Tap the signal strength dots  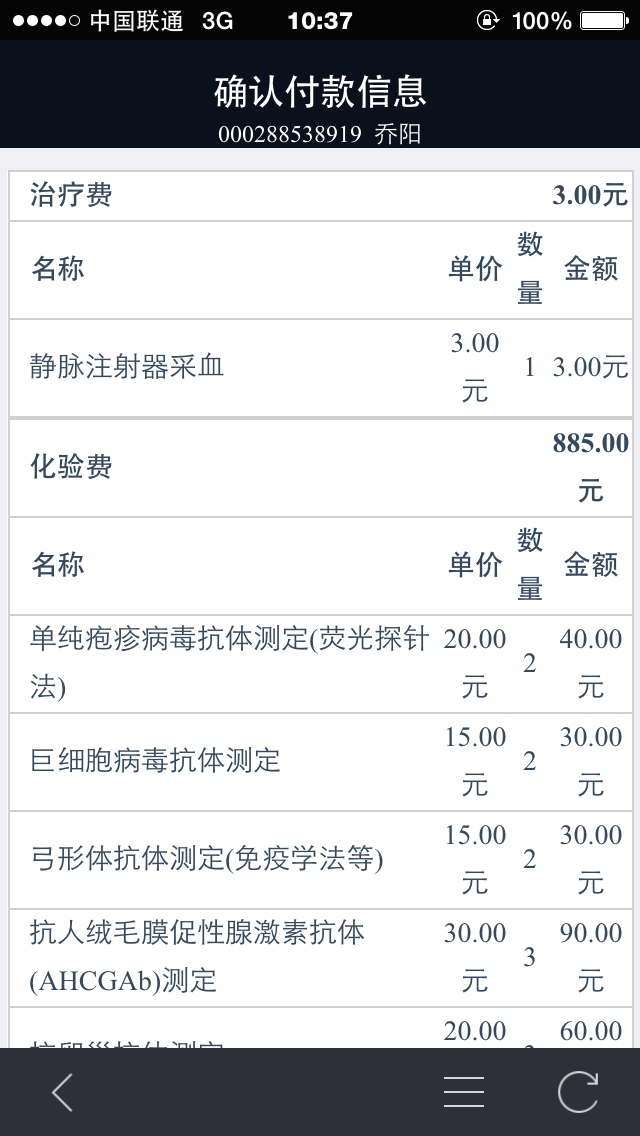(x=46, y=21)
